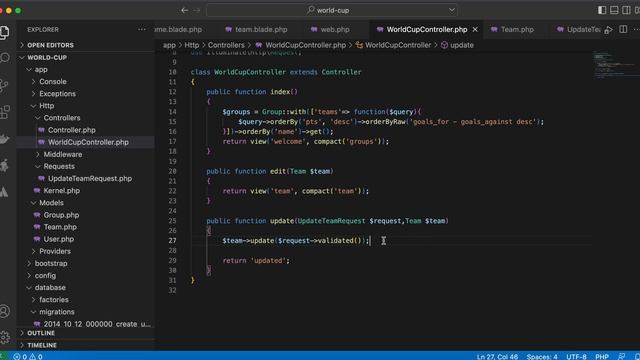Toggle the primary side bar layout icon
The height and width of the screenshot is (360, 640).
(x=602, y=10)
